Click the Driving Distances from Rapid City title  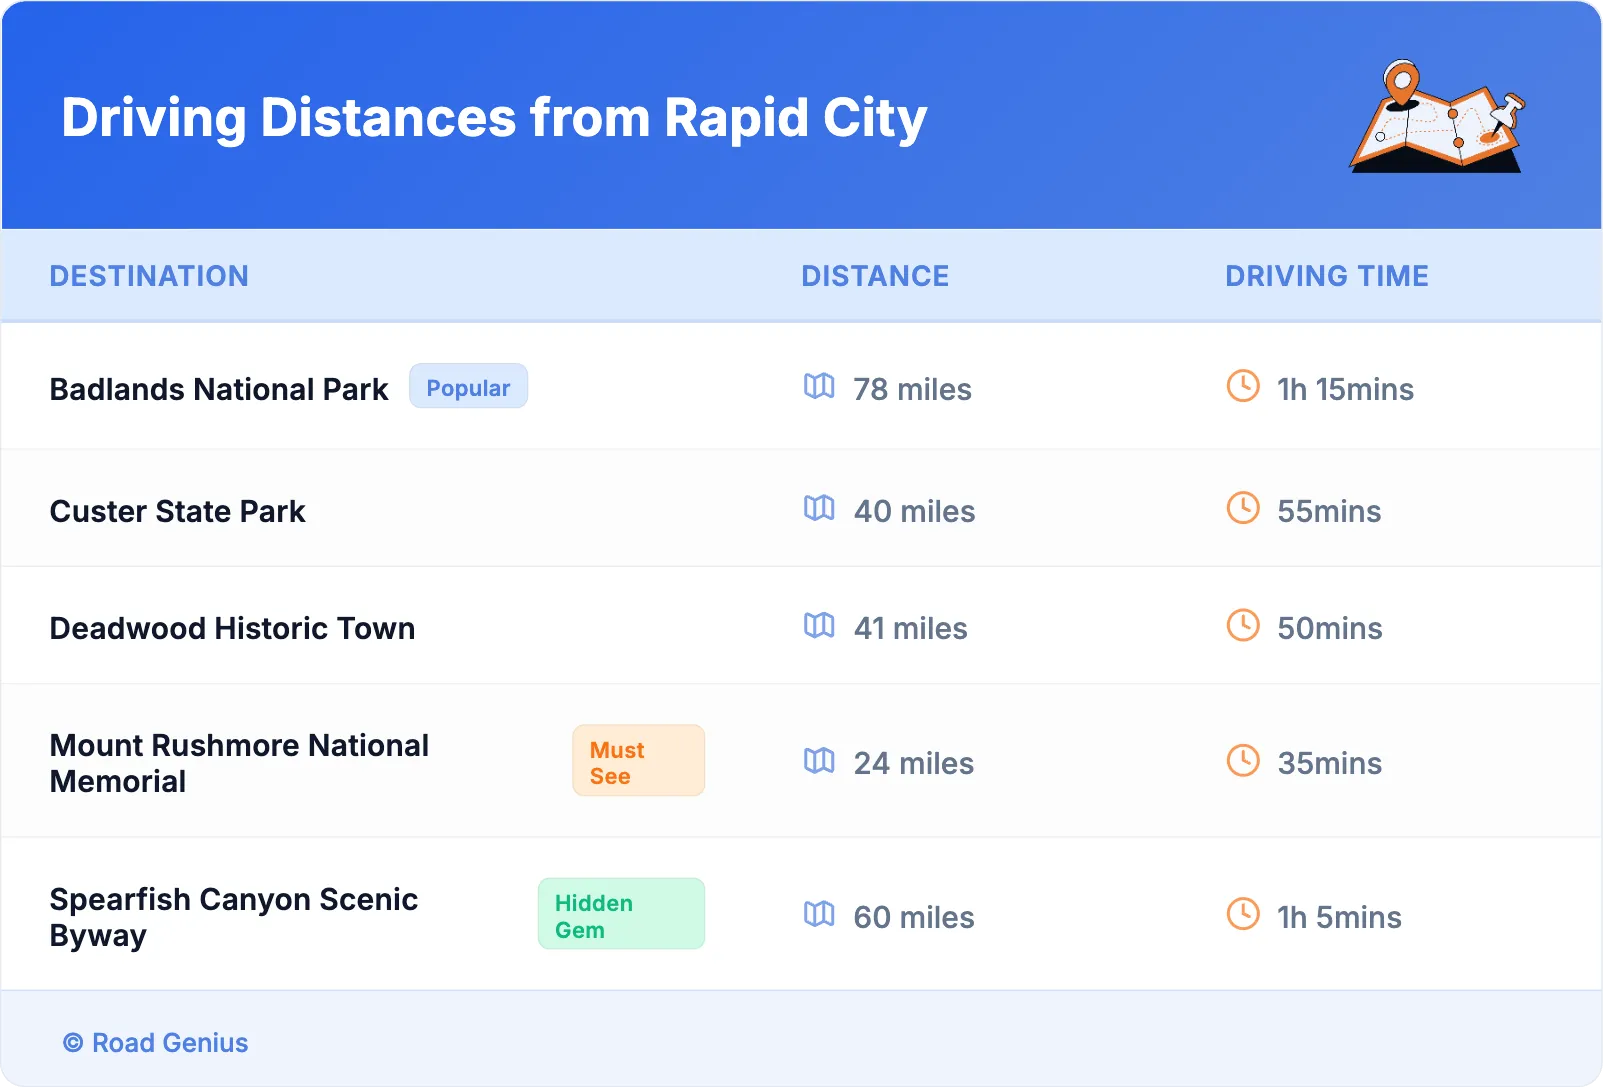click(494, 118)
